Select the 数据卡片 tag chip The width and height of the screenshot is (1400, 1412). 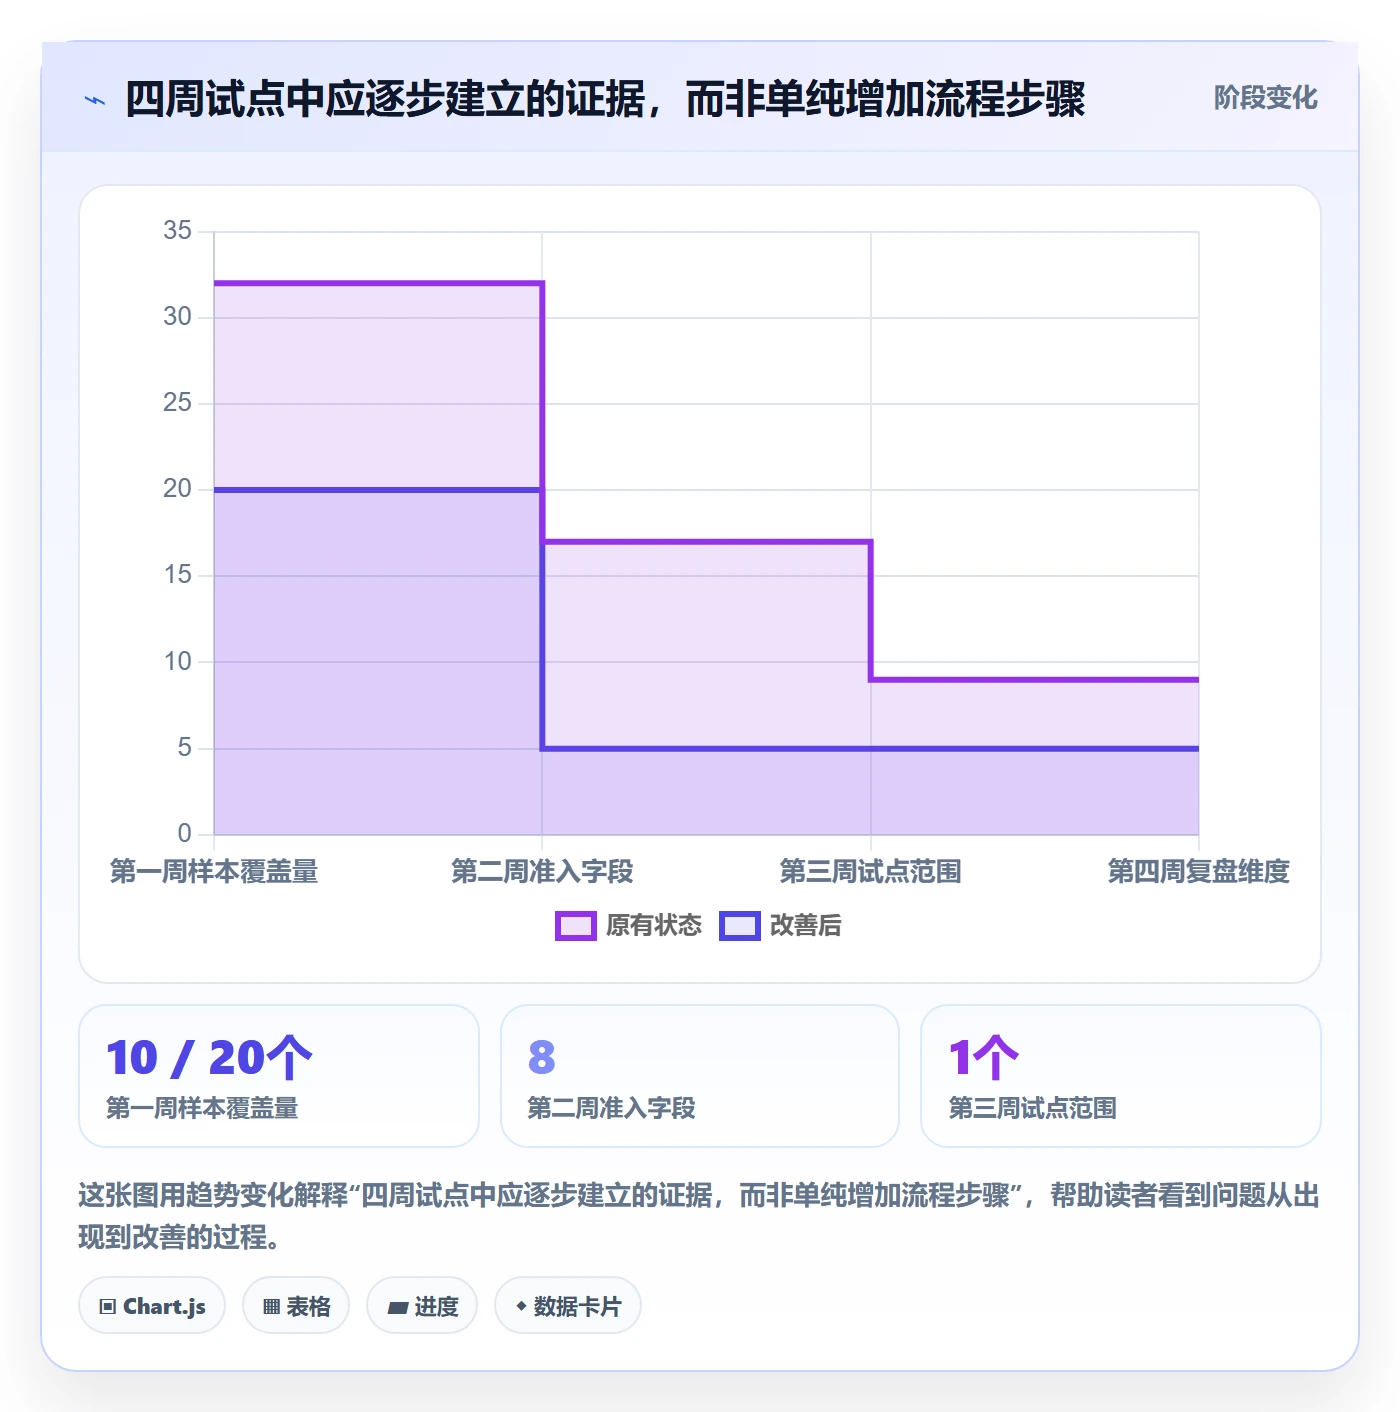click(568, 1306)
